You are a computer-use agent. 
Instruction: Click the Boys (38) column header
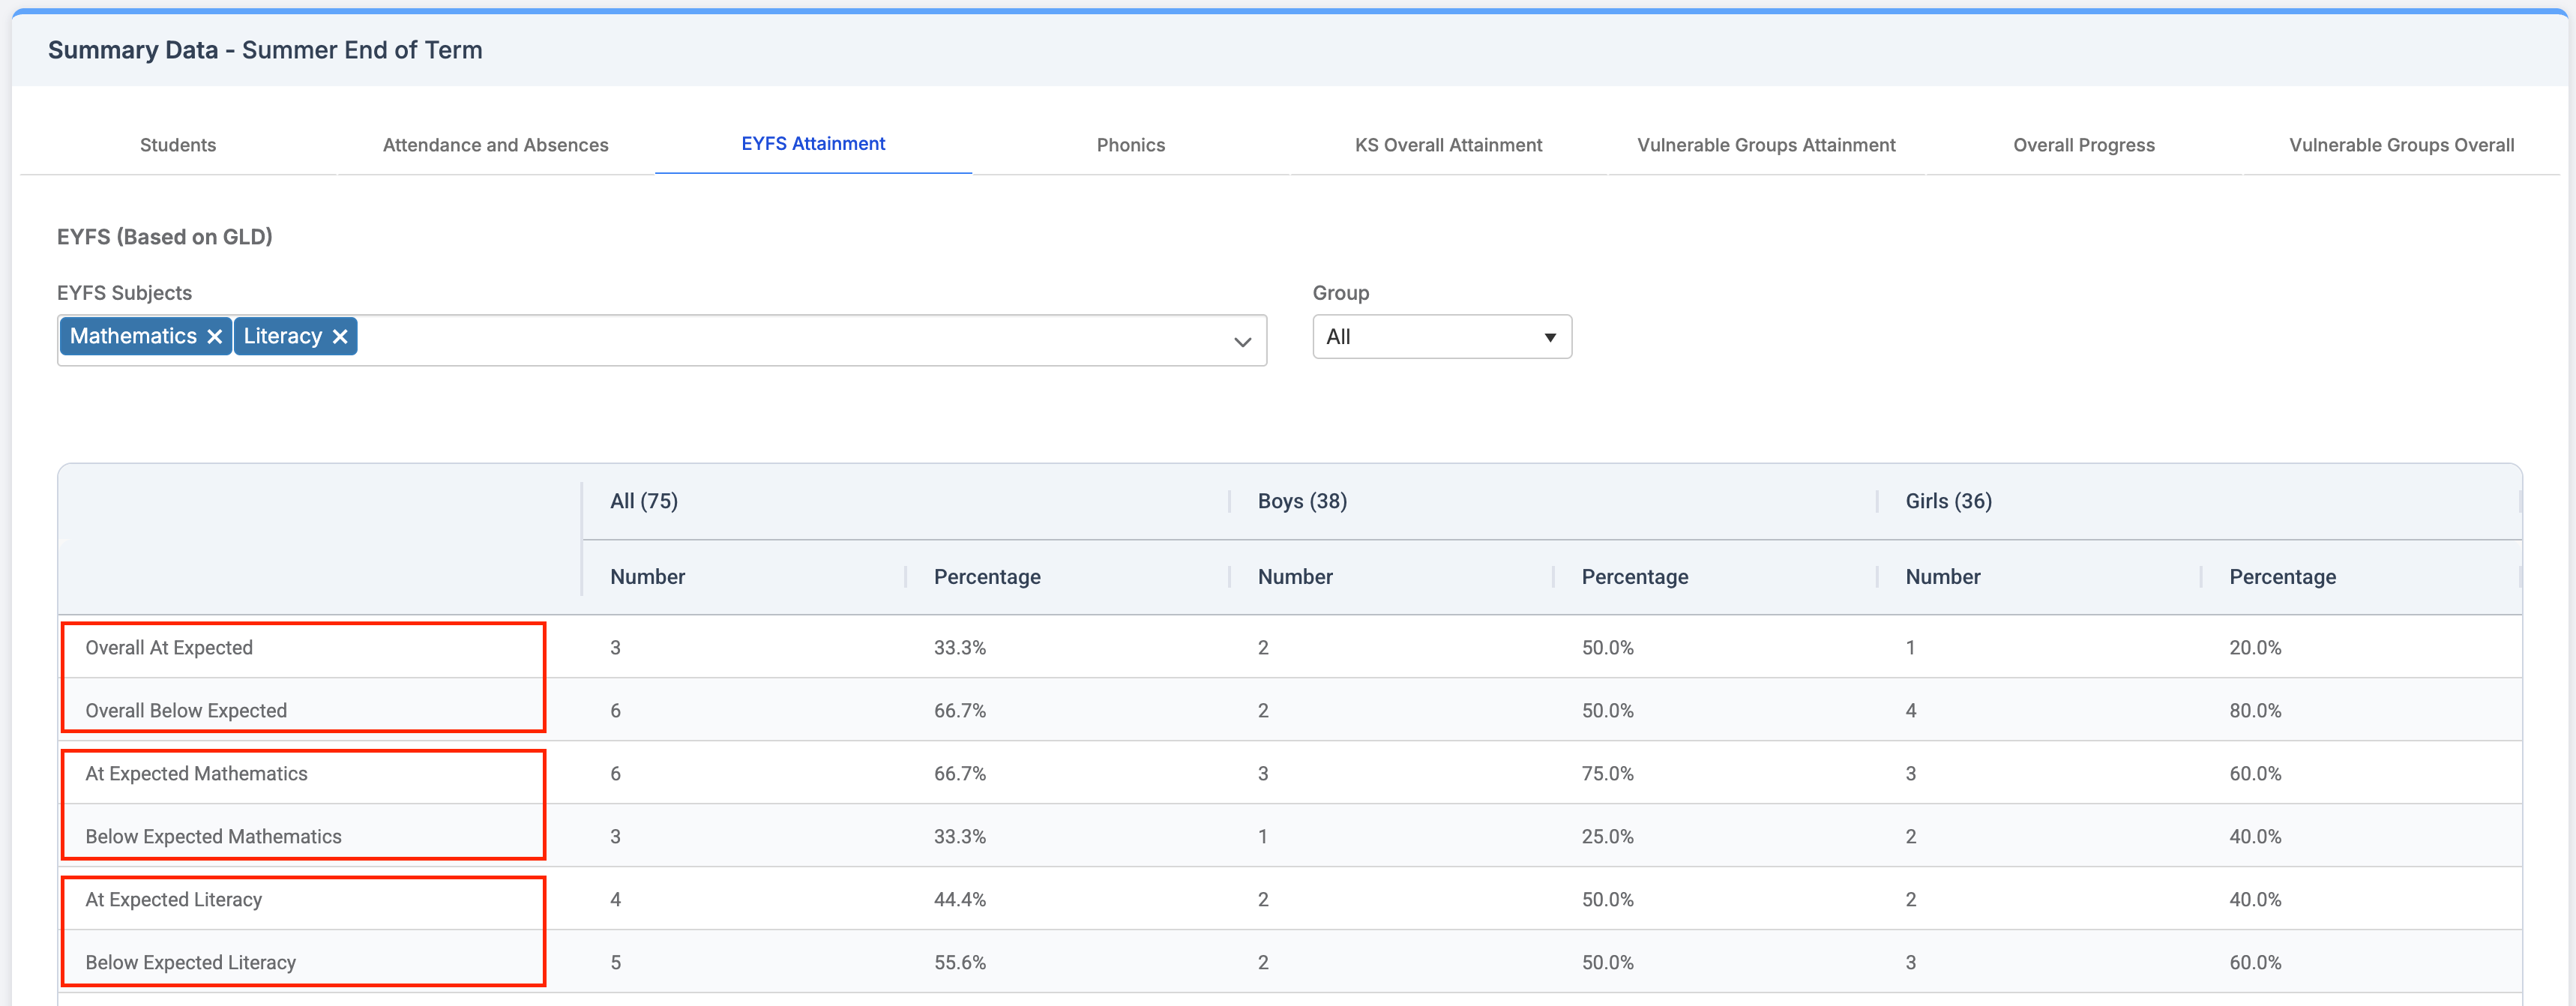click(1302, 501)
